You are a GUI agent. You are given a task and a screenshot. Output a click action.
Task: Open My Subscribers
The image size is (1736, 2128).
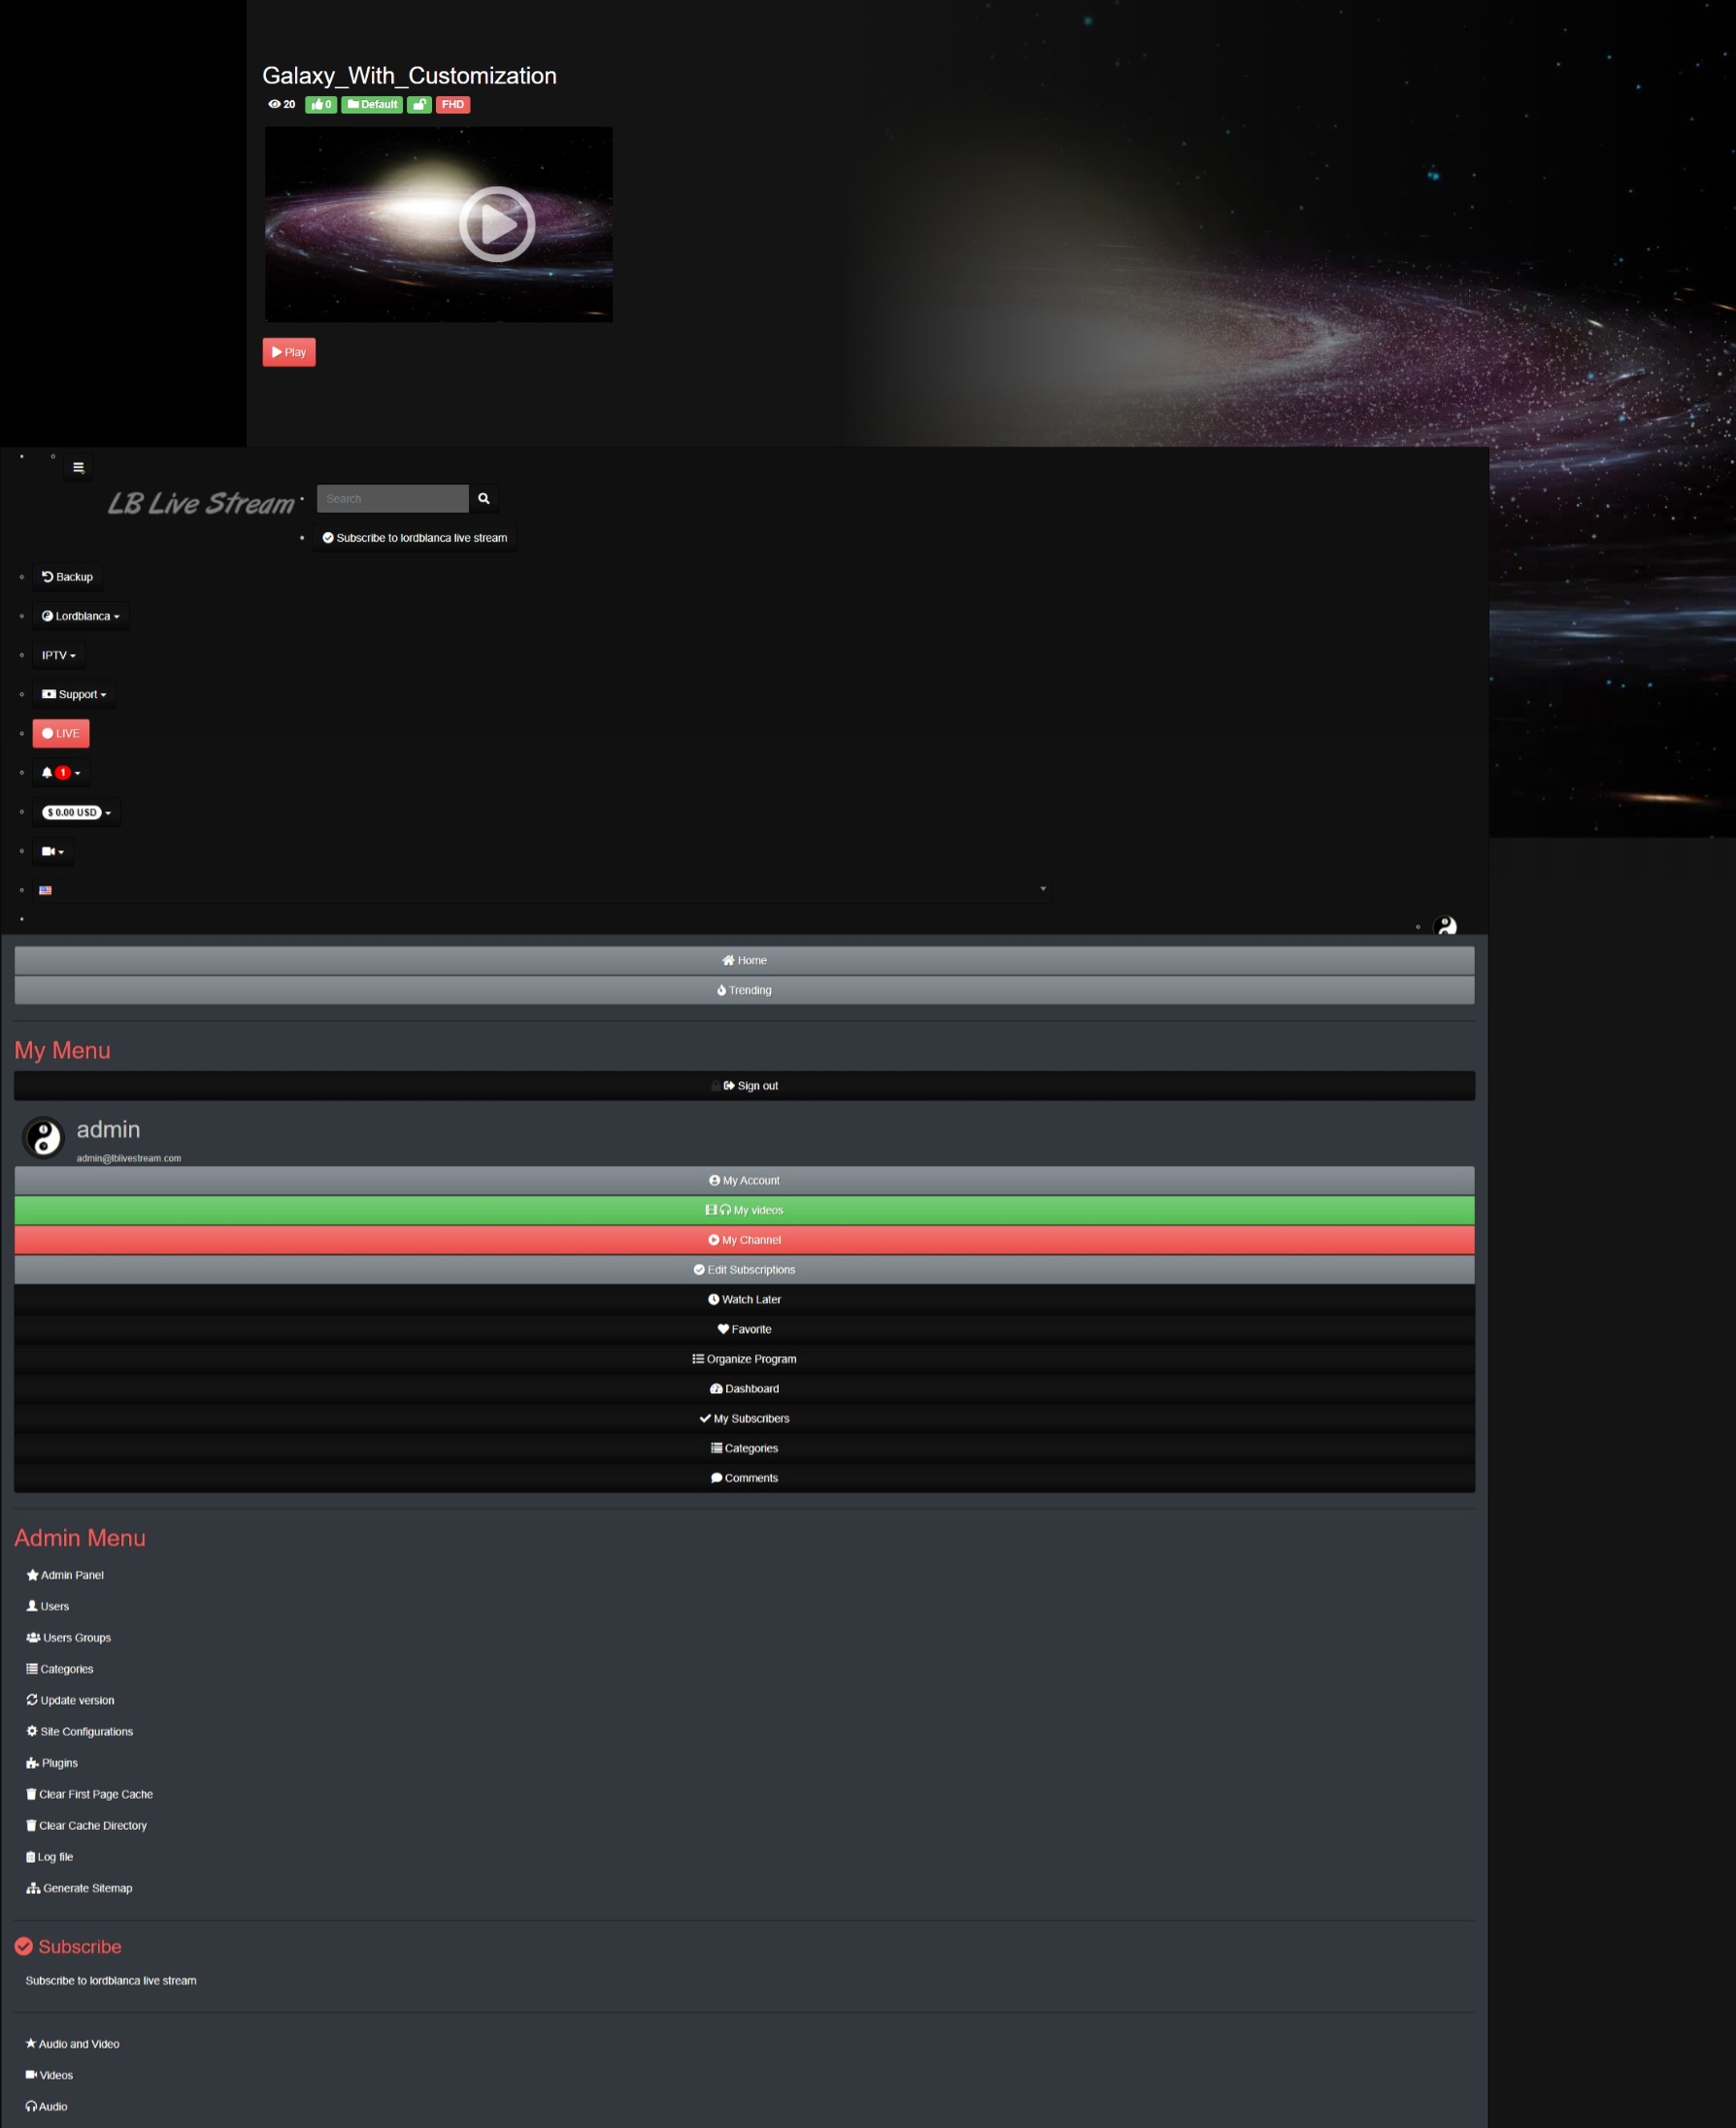pyautogui.click(x=744, y=1418)
